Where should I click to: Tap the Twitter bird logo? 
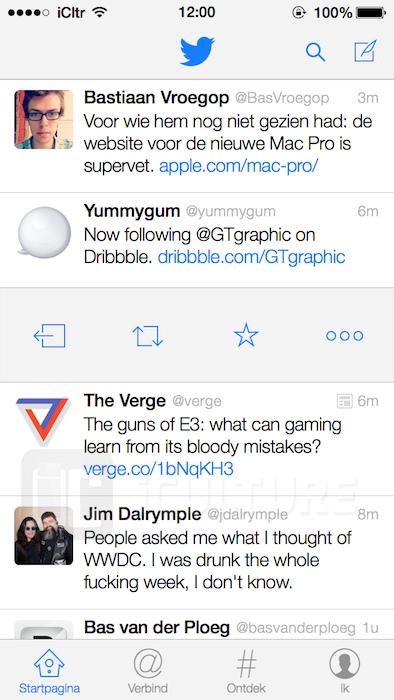(x=197, y=51)
